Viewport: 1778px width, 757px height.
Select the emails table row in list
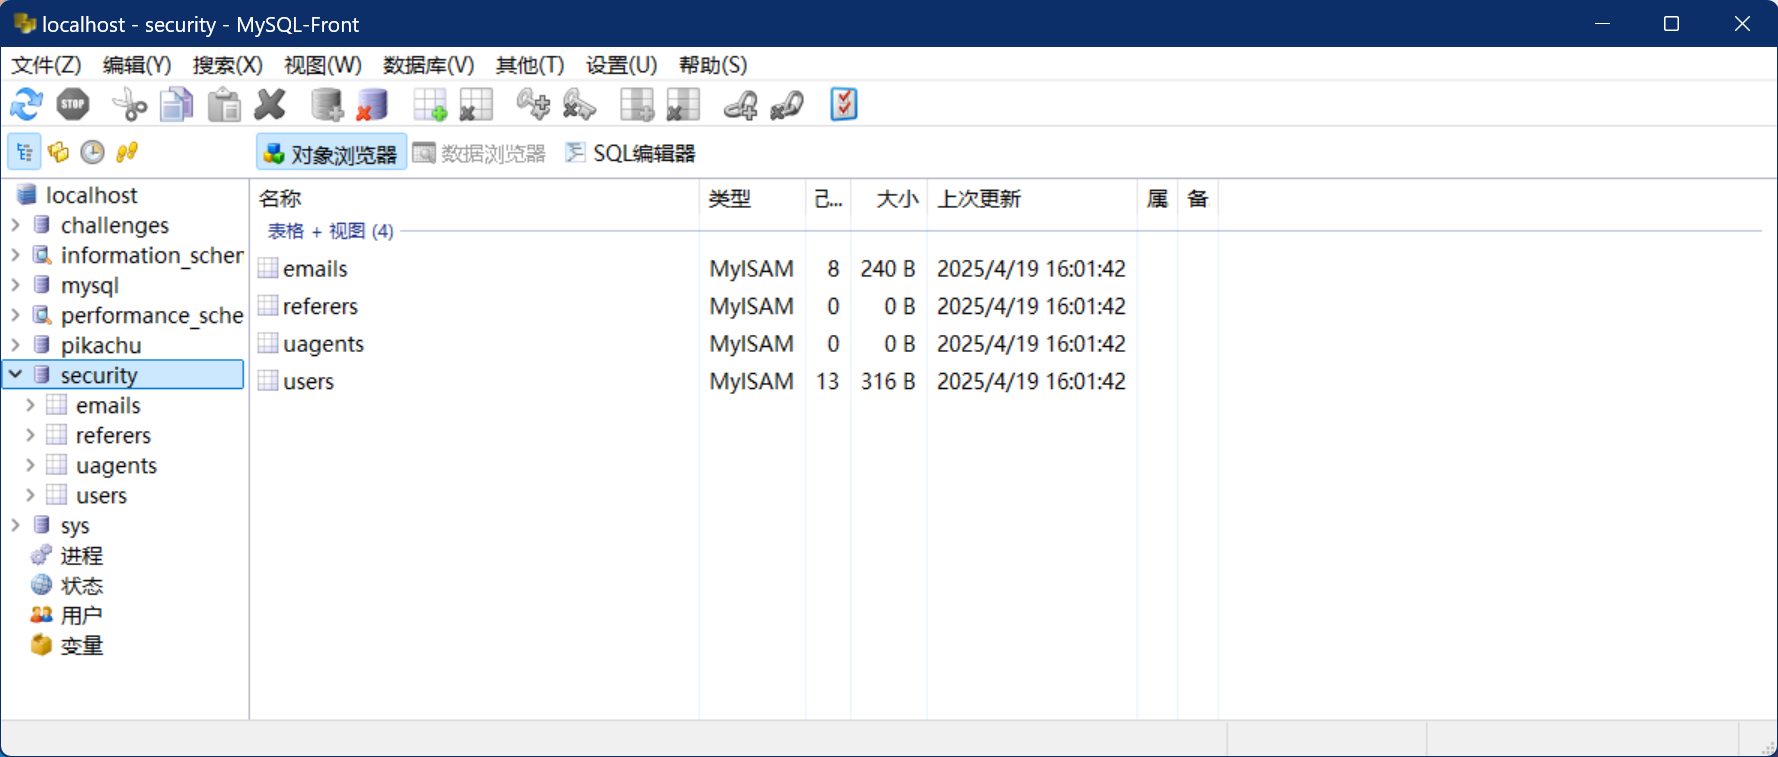315,269
